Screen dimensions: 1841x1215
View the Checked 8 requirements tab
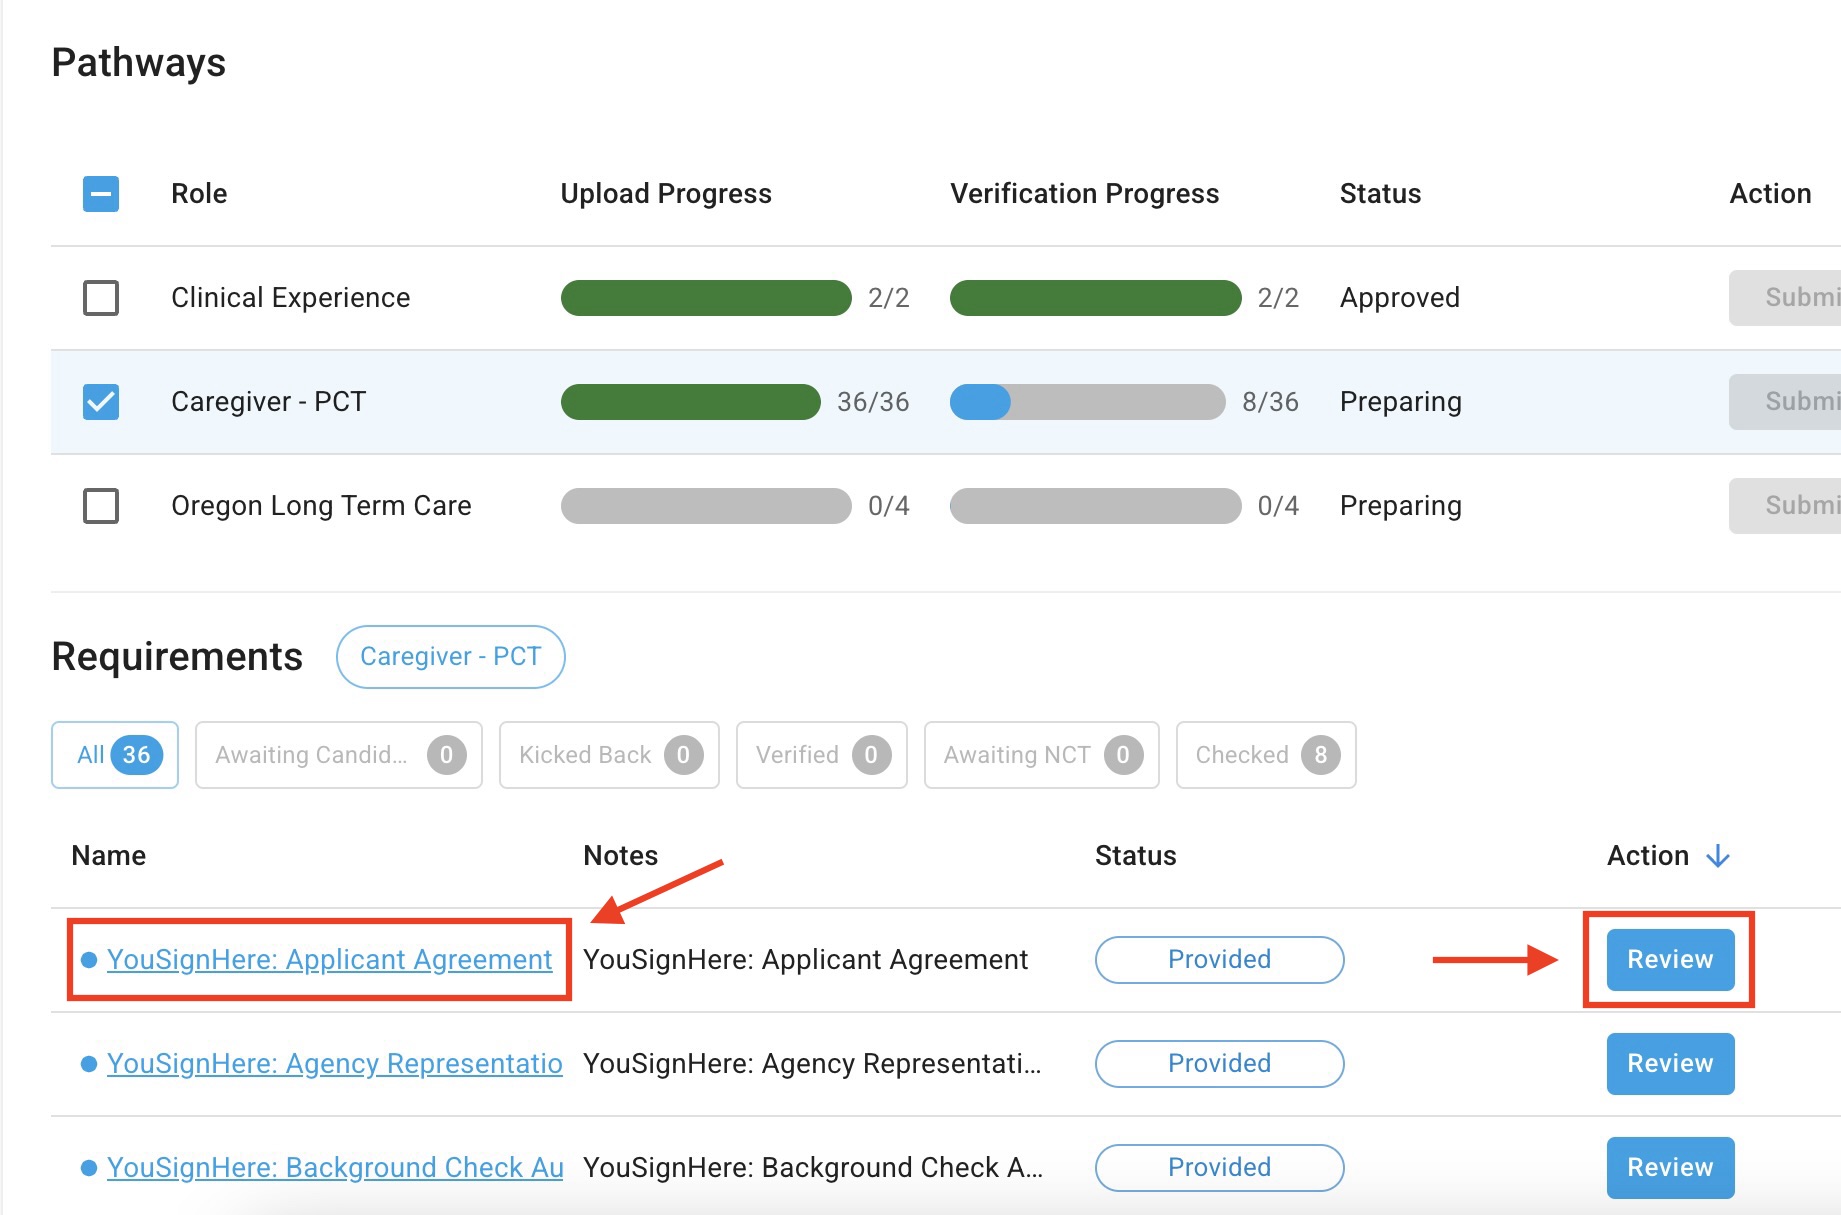[x=1265, y=755]
